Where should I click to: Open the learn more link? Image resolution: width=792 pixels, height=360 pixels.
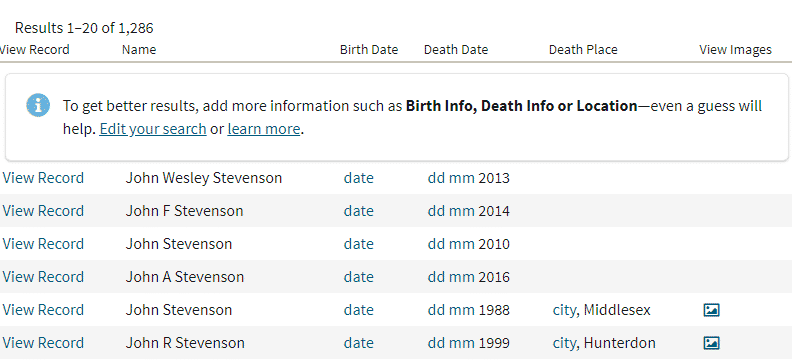(264, 129)
